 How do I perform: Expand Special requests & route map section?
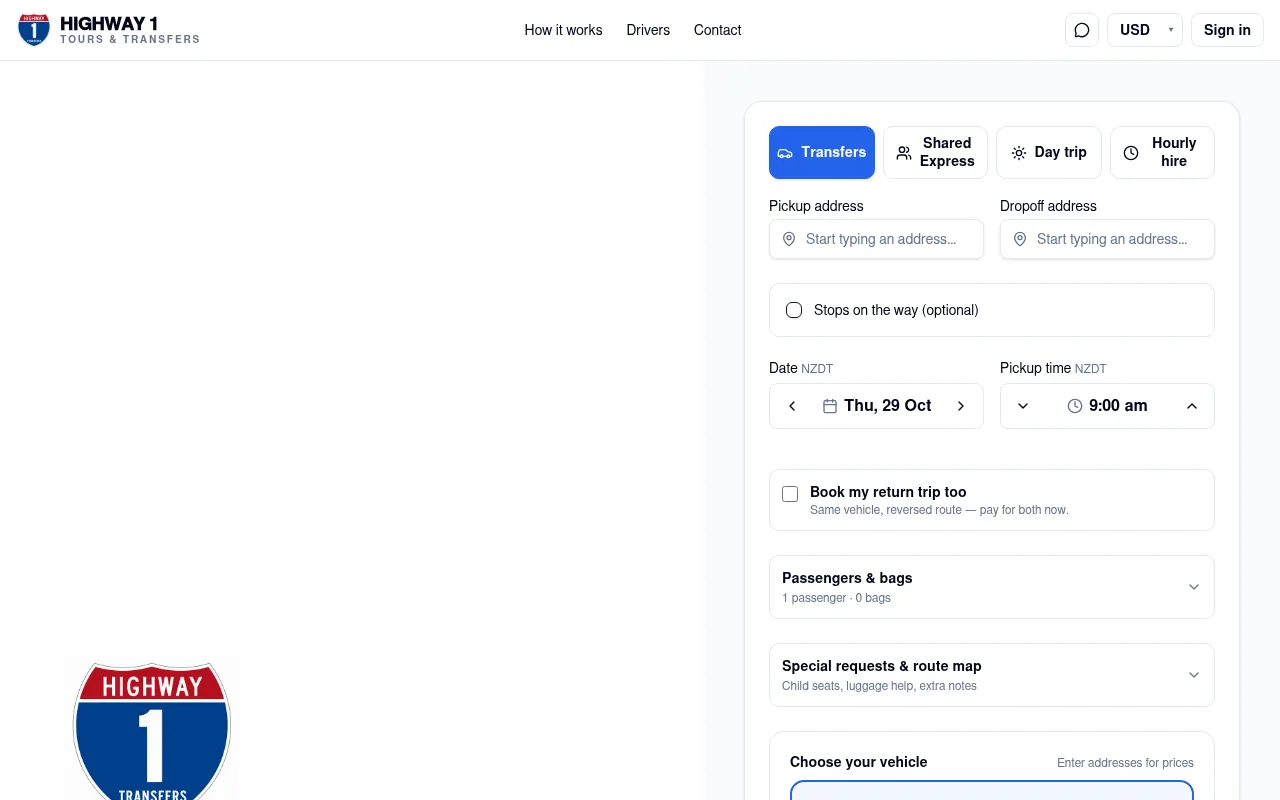click(x=992, y=675)
